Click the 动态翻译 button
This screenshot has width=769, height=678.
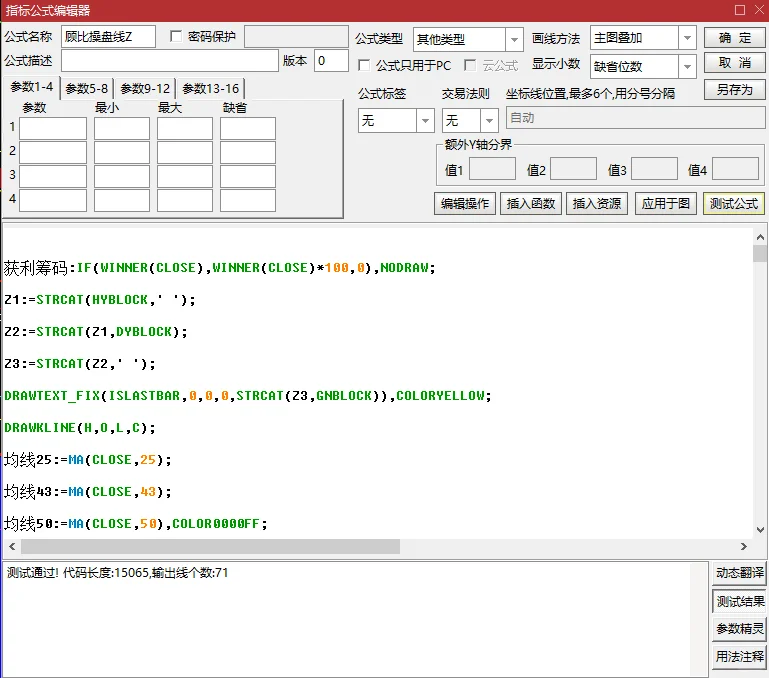click(x=739, y=573)
